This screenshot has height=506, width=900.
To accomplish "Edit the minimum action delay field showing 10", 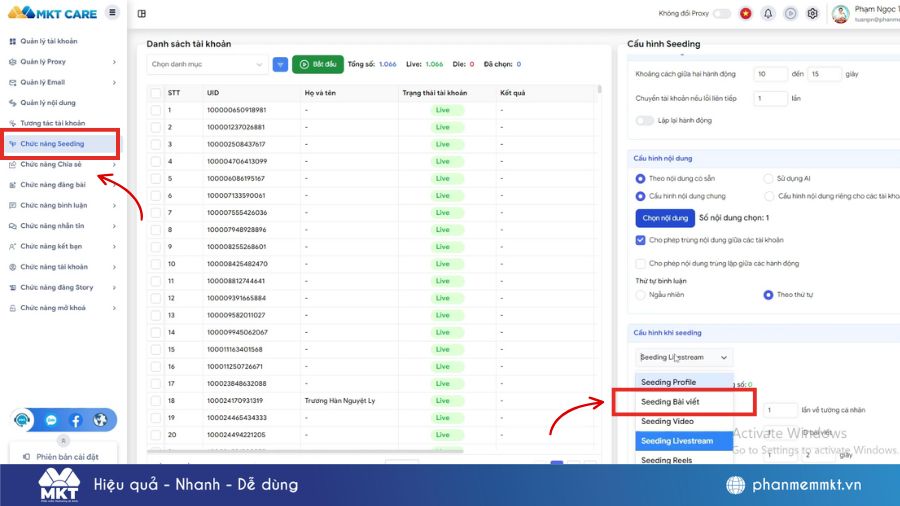I will click(770, 74).
